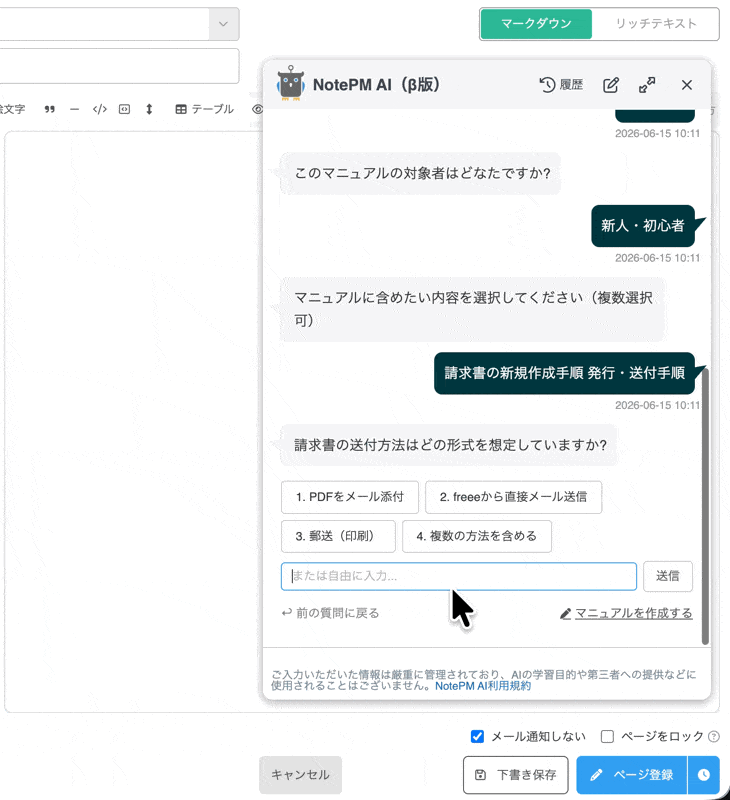Image resolution: width=730 pixels, height=800 pixels.
Task: Focus the または自由に入力 text field
Action: click(459, 577)
